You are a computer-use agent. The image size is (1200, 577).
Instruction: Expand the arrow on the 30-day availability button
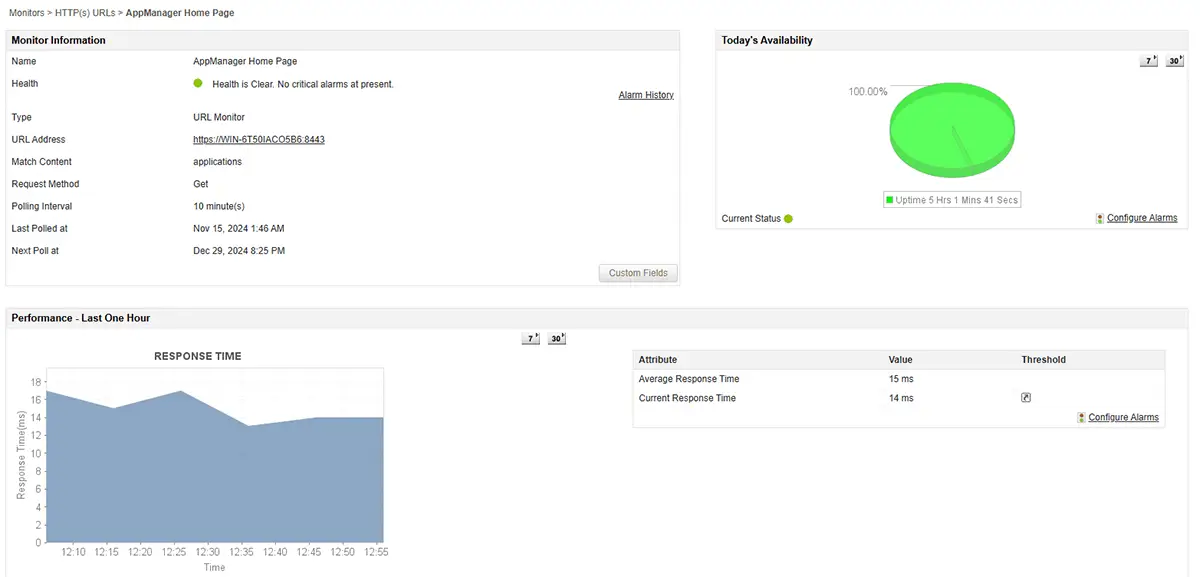(1181, 57)
